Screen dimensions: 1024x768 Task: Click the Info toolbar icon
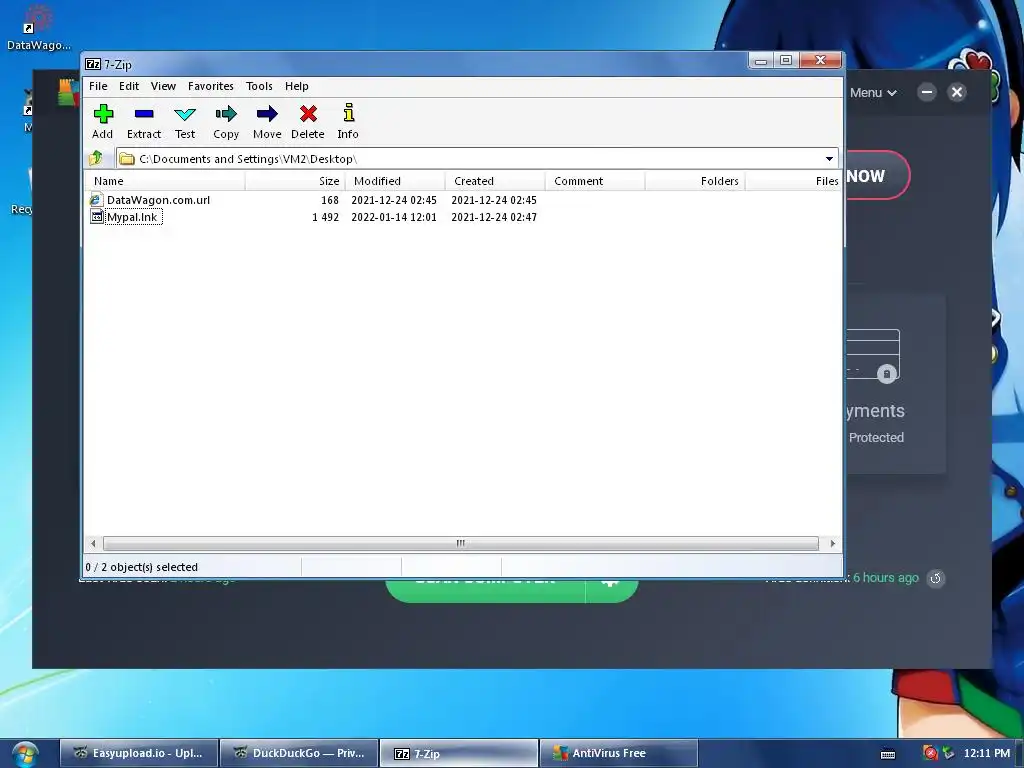pos(349,113)
